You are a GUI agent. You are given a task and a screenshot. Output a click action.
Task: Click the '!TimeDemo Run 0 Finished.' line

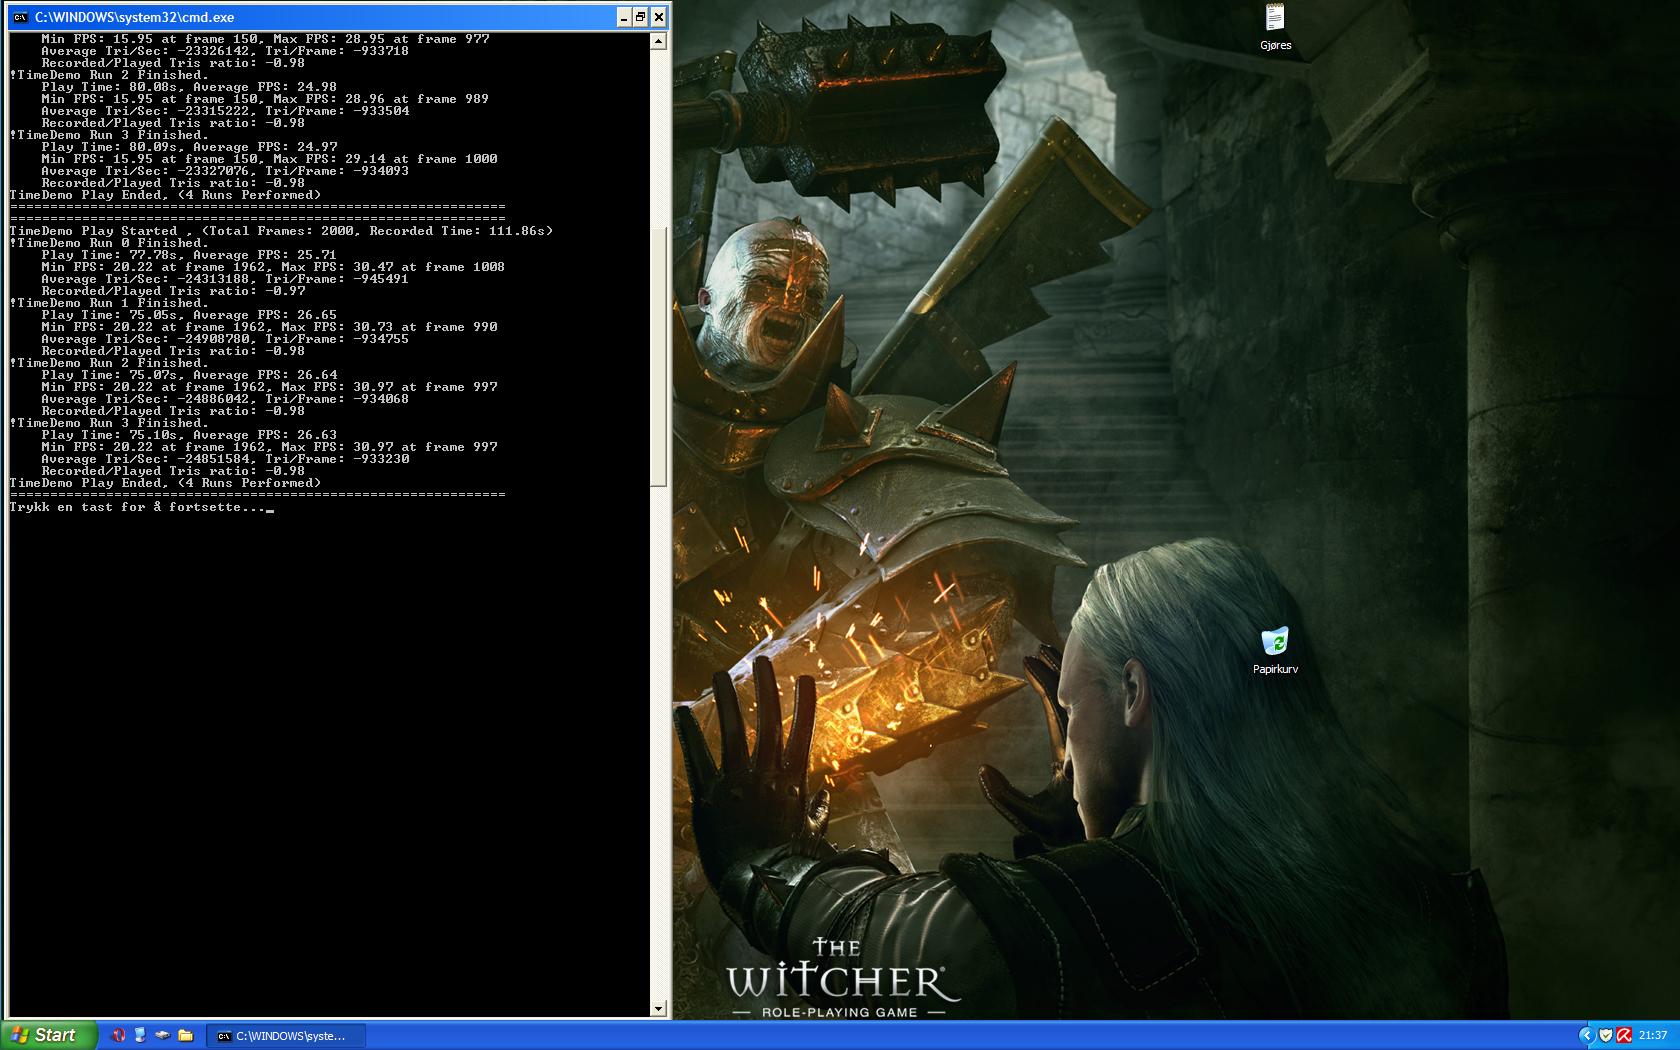tap(109, 243)
